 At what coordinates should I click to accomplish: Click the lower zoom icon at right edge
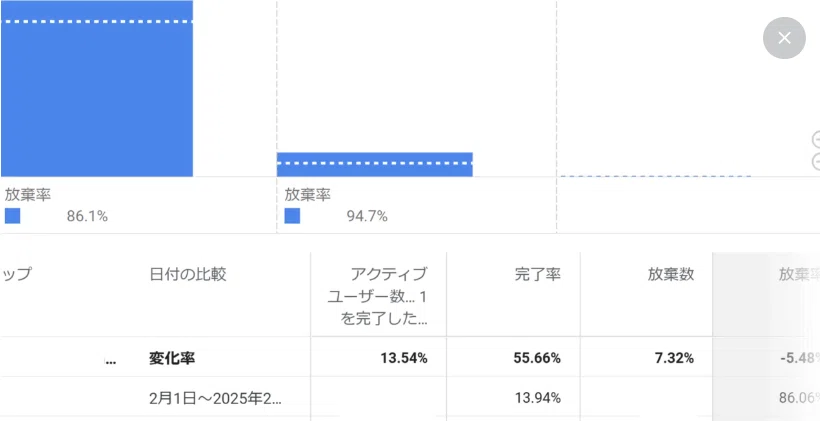tap(816, 162)
